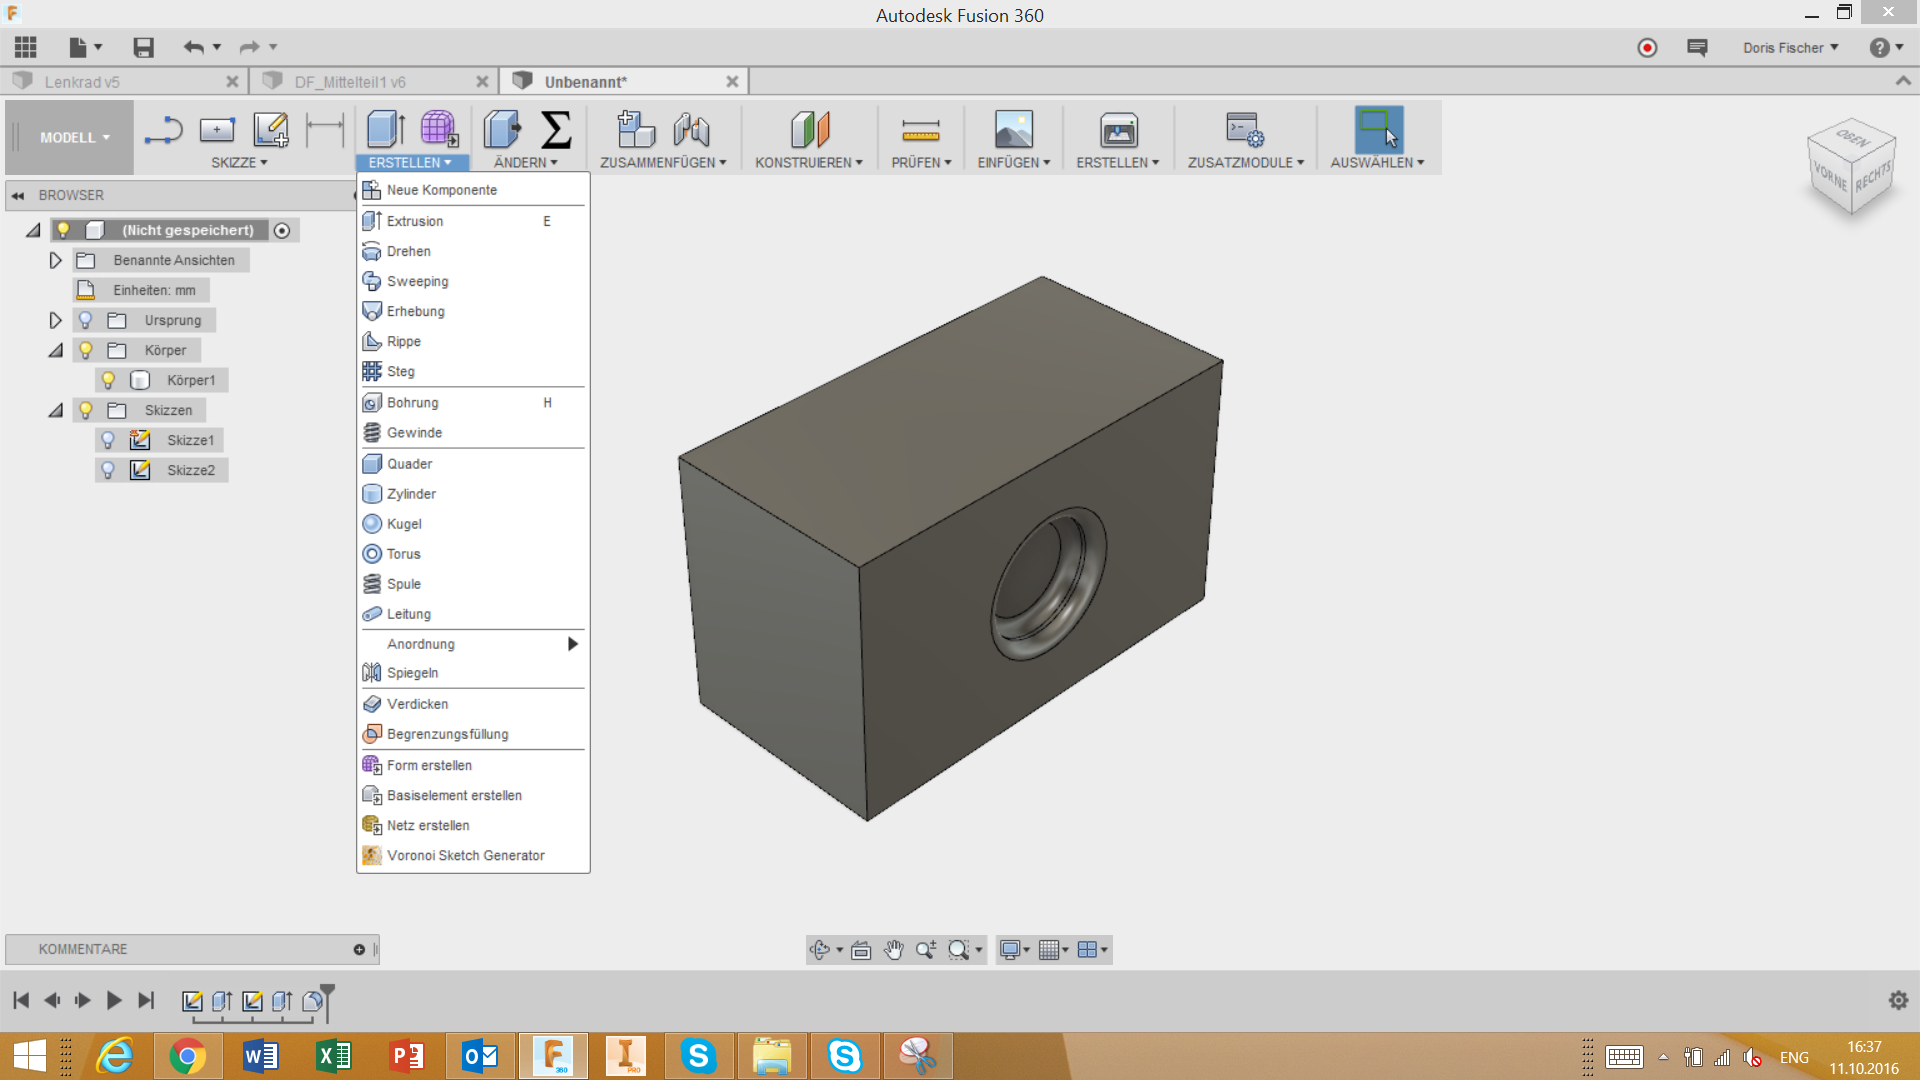Play the timeline with the play button
The width and height of the screenshot is (1920, 1080).
[x=113, y=1000]
